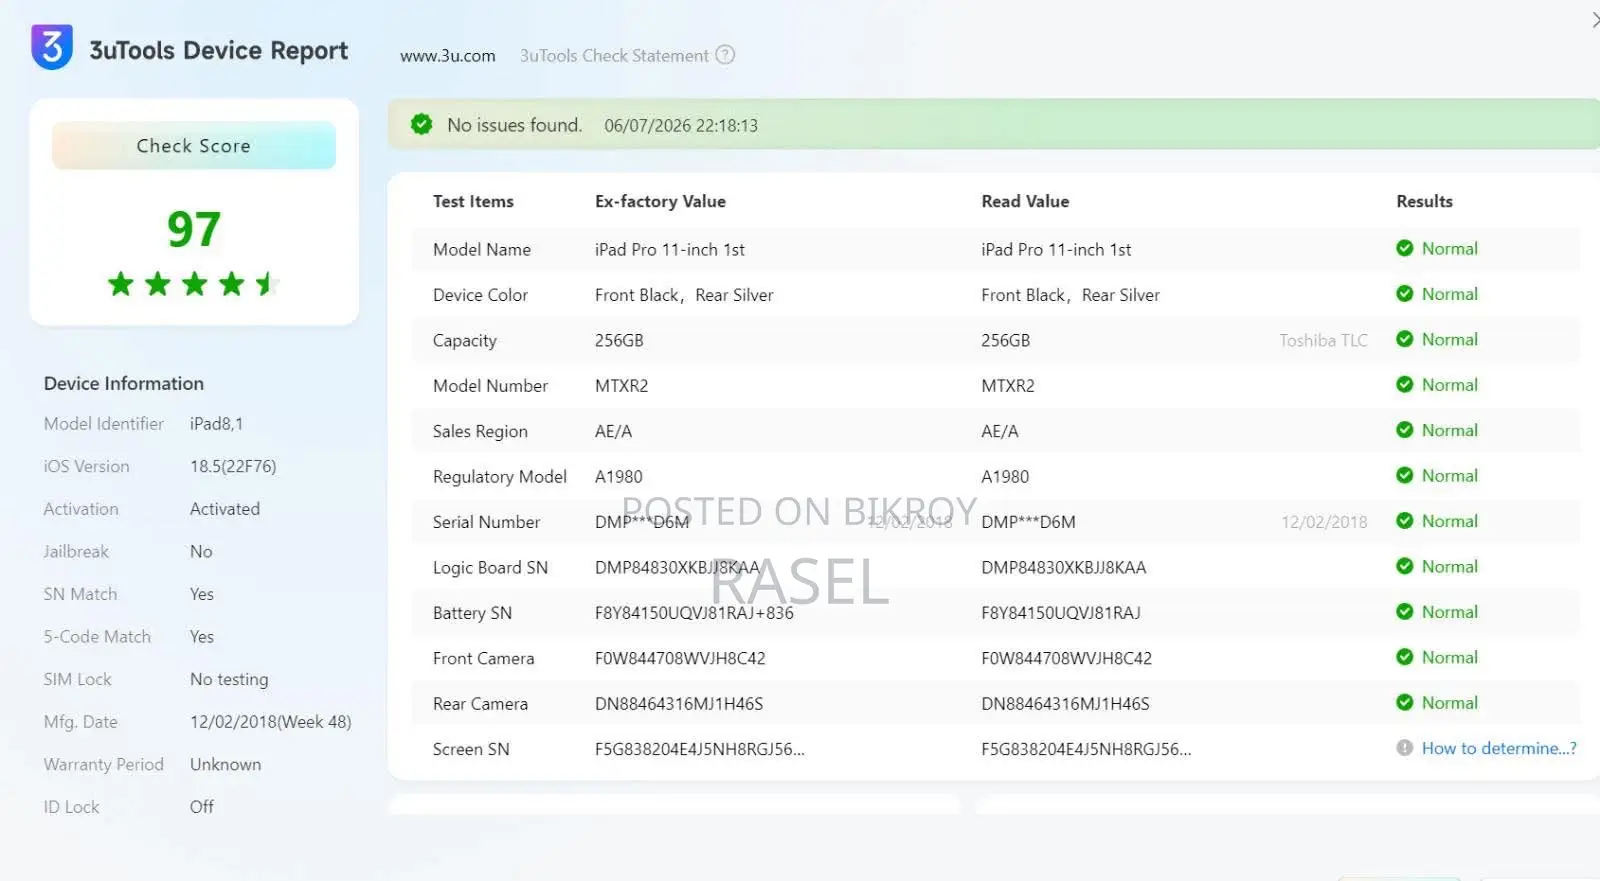Click the ex-factory Regulatory Model A1980
Screen dimensions: 1600x881
coord(619,477)
